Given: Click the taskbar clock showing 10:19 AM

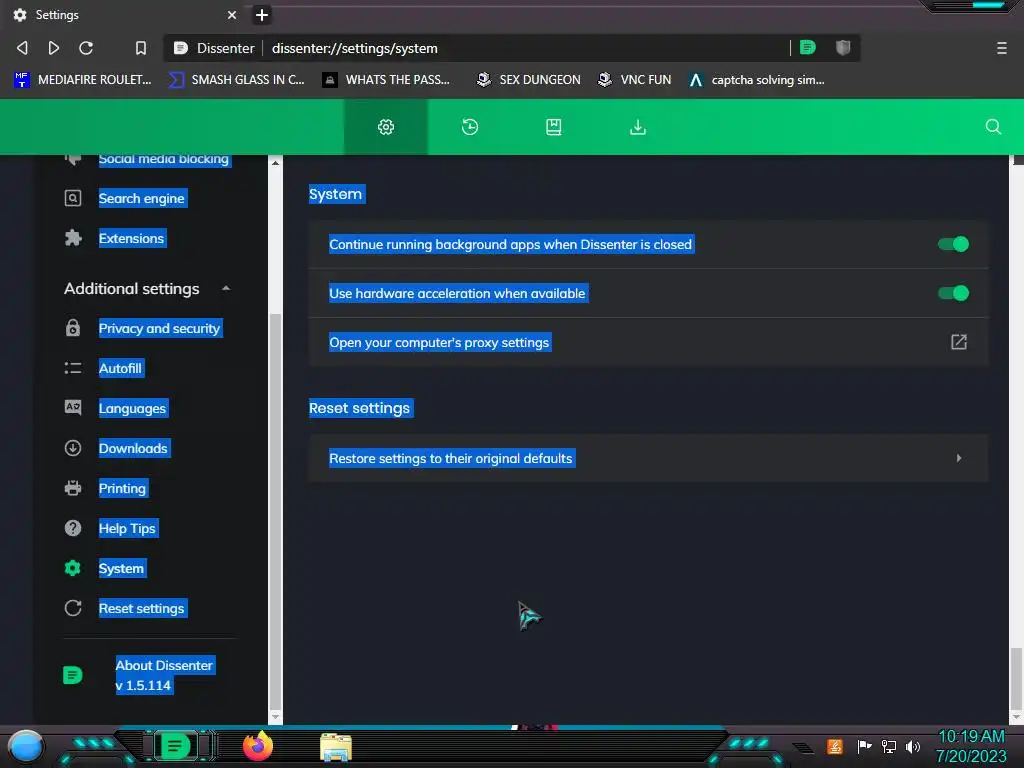Looking at the screenshot, I should tap(971, 746).
